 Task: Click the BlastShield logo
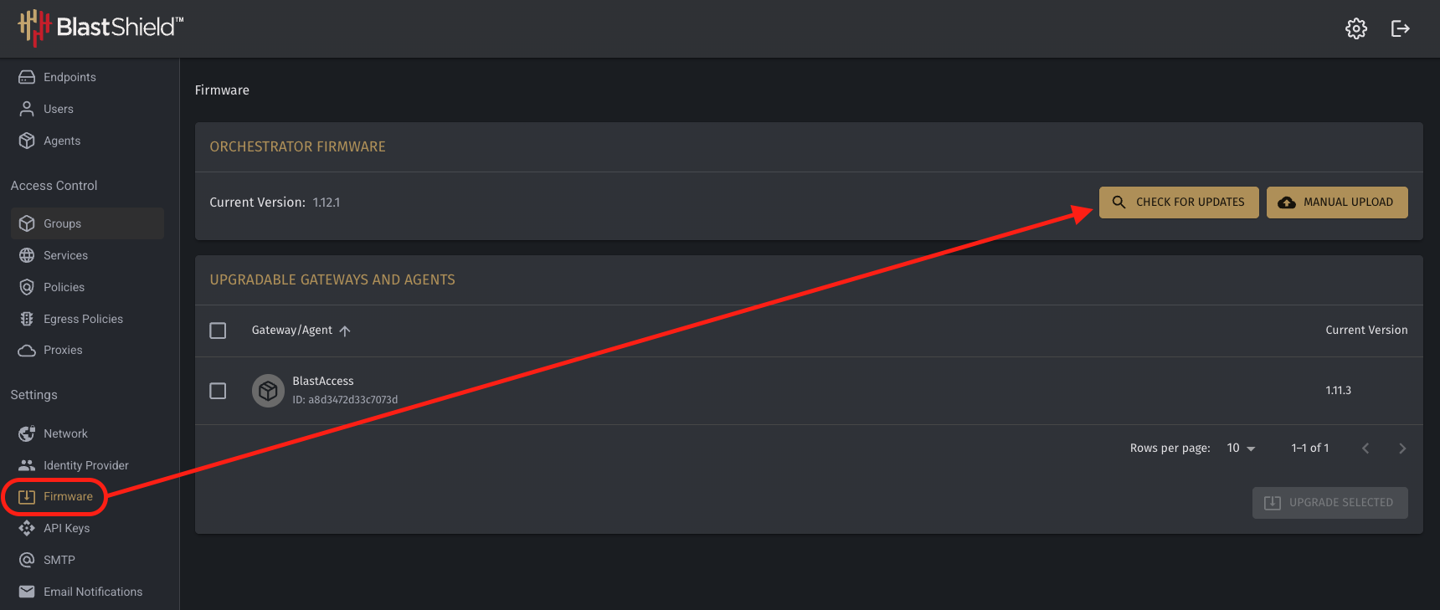[100, 28]
